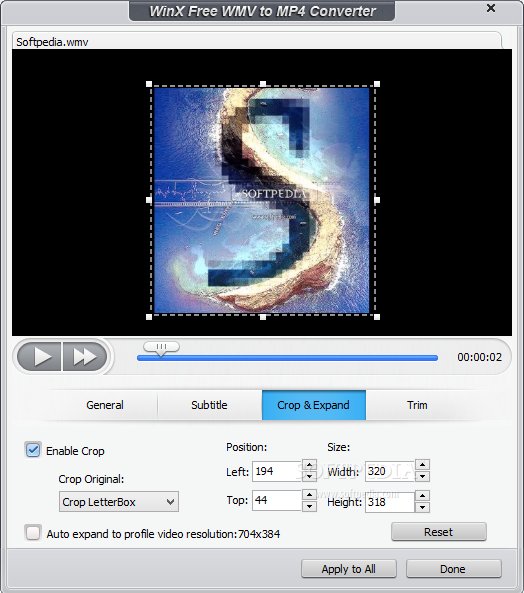This screenshot has height=593, width=524.
Task: Click the Softpedia.wmv file name
Action: pos(52,42)
